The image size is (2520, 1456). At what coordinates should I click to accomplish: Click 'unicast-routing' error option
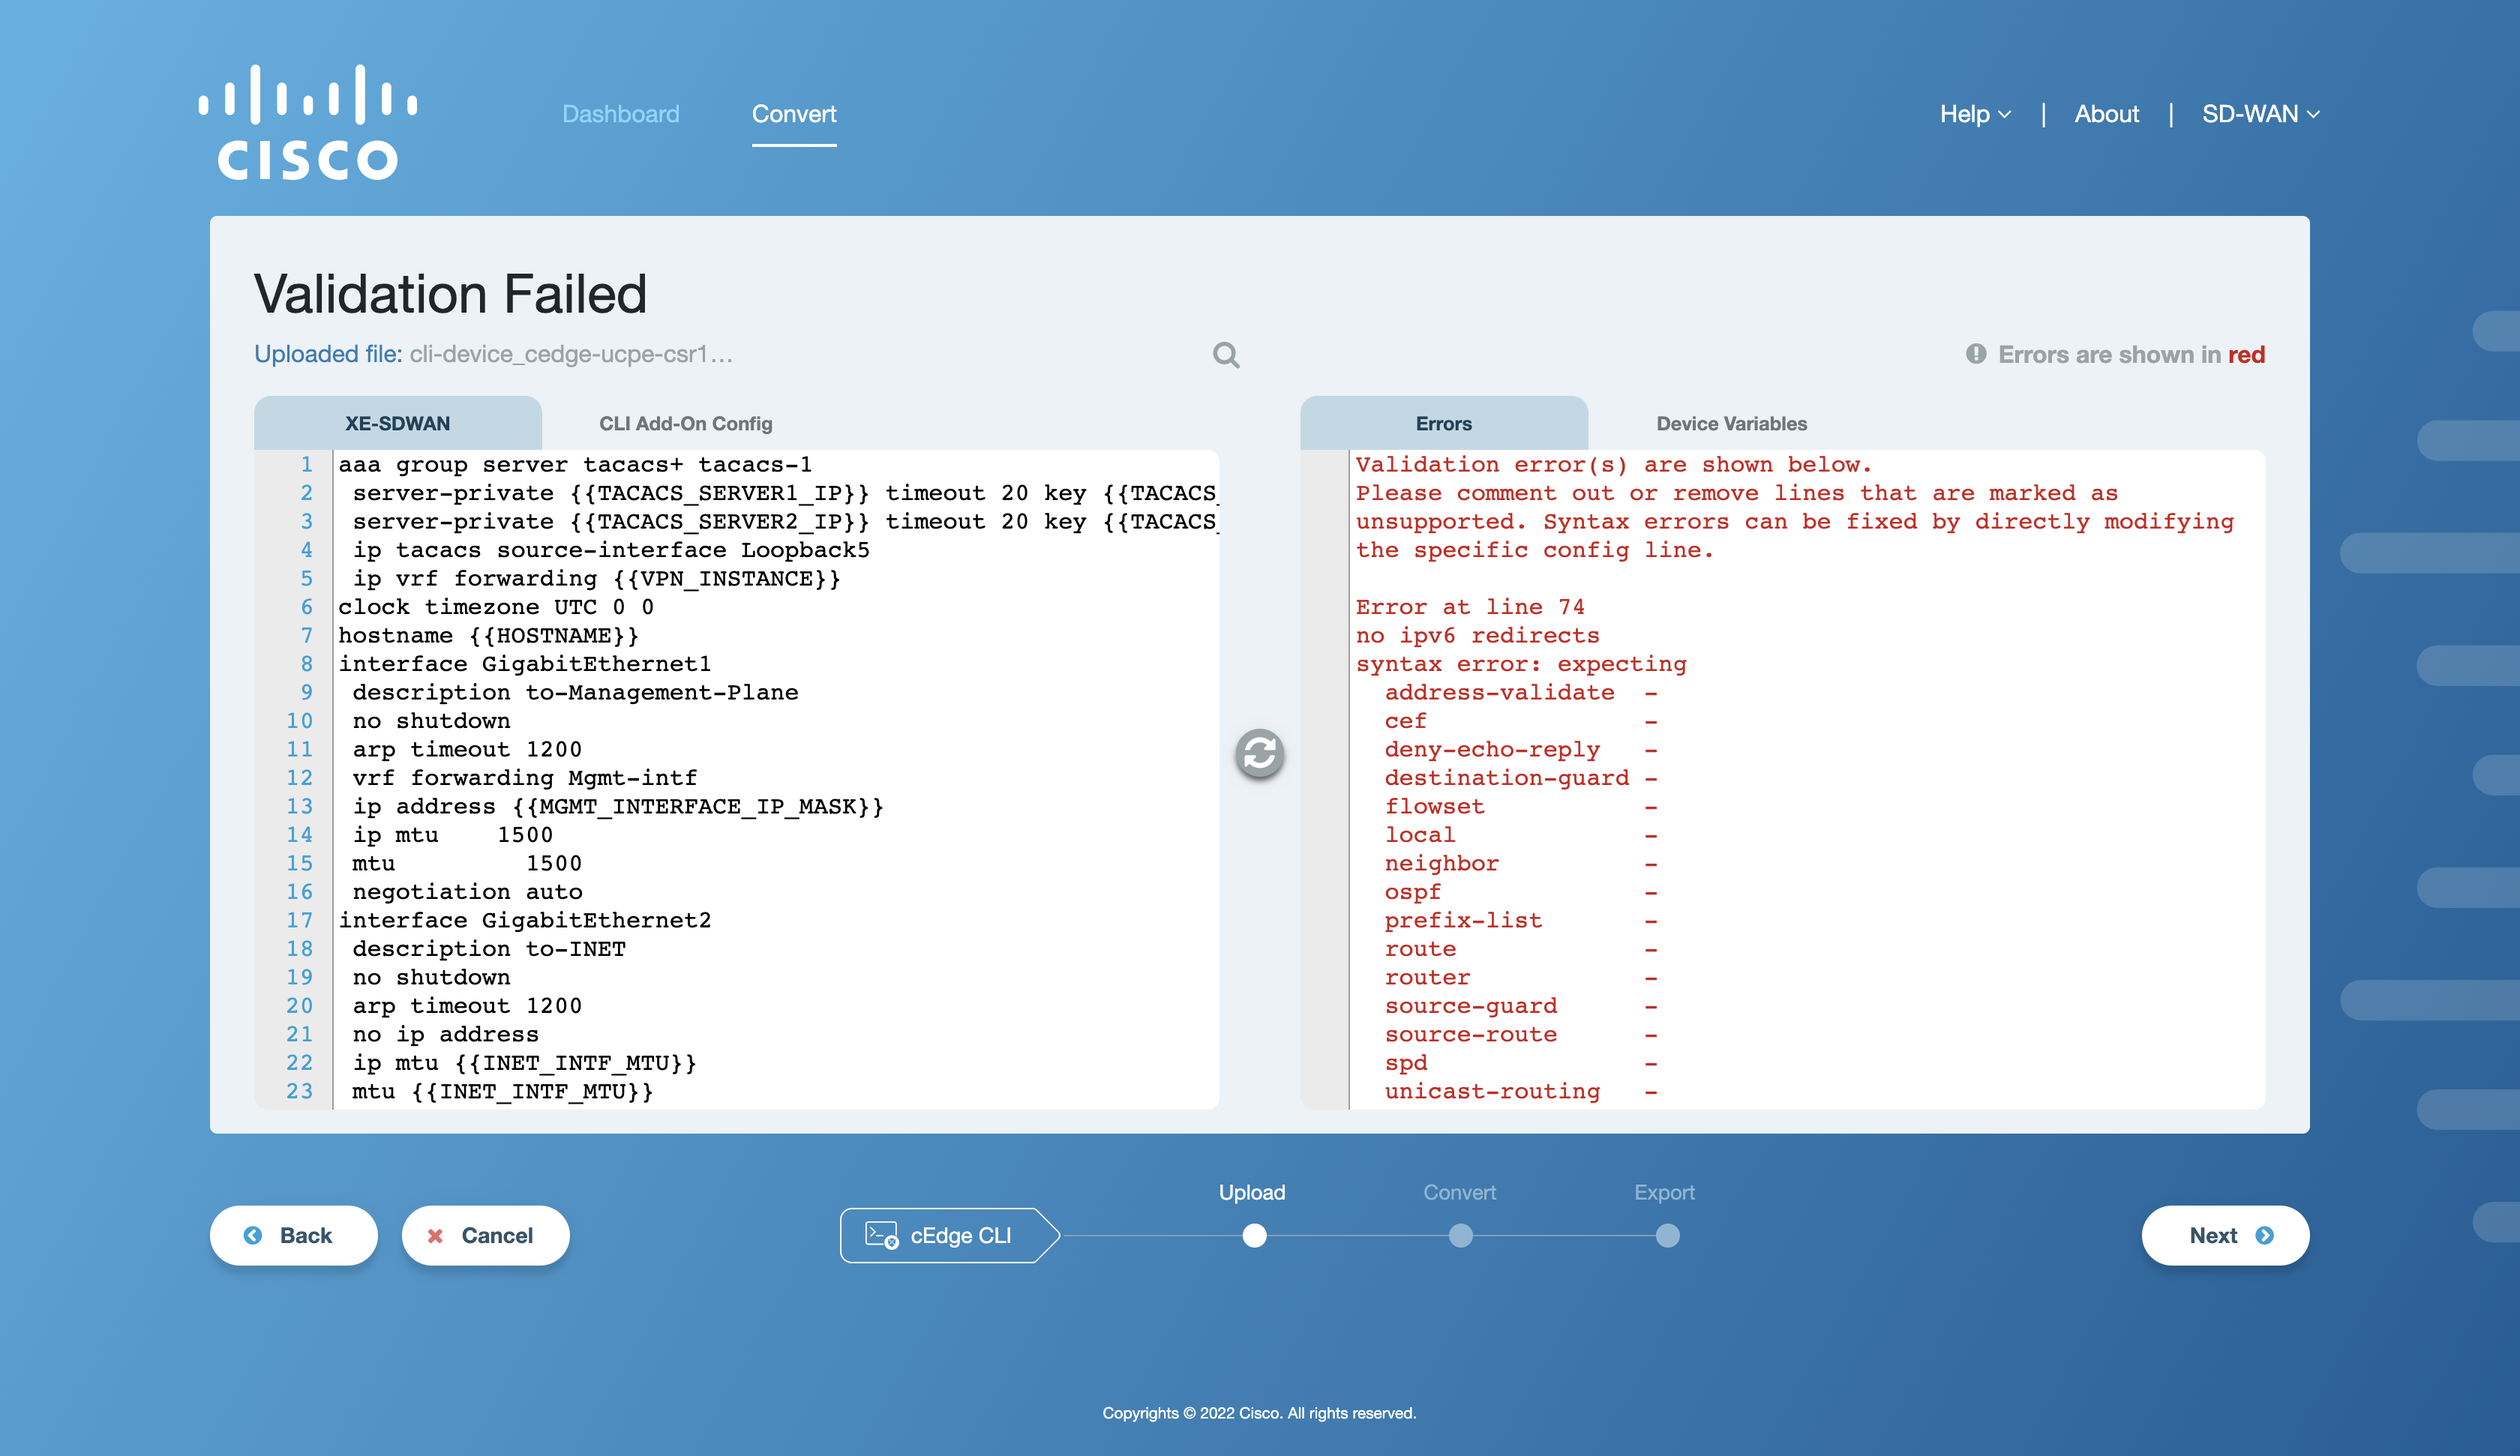[1492, 1091]
